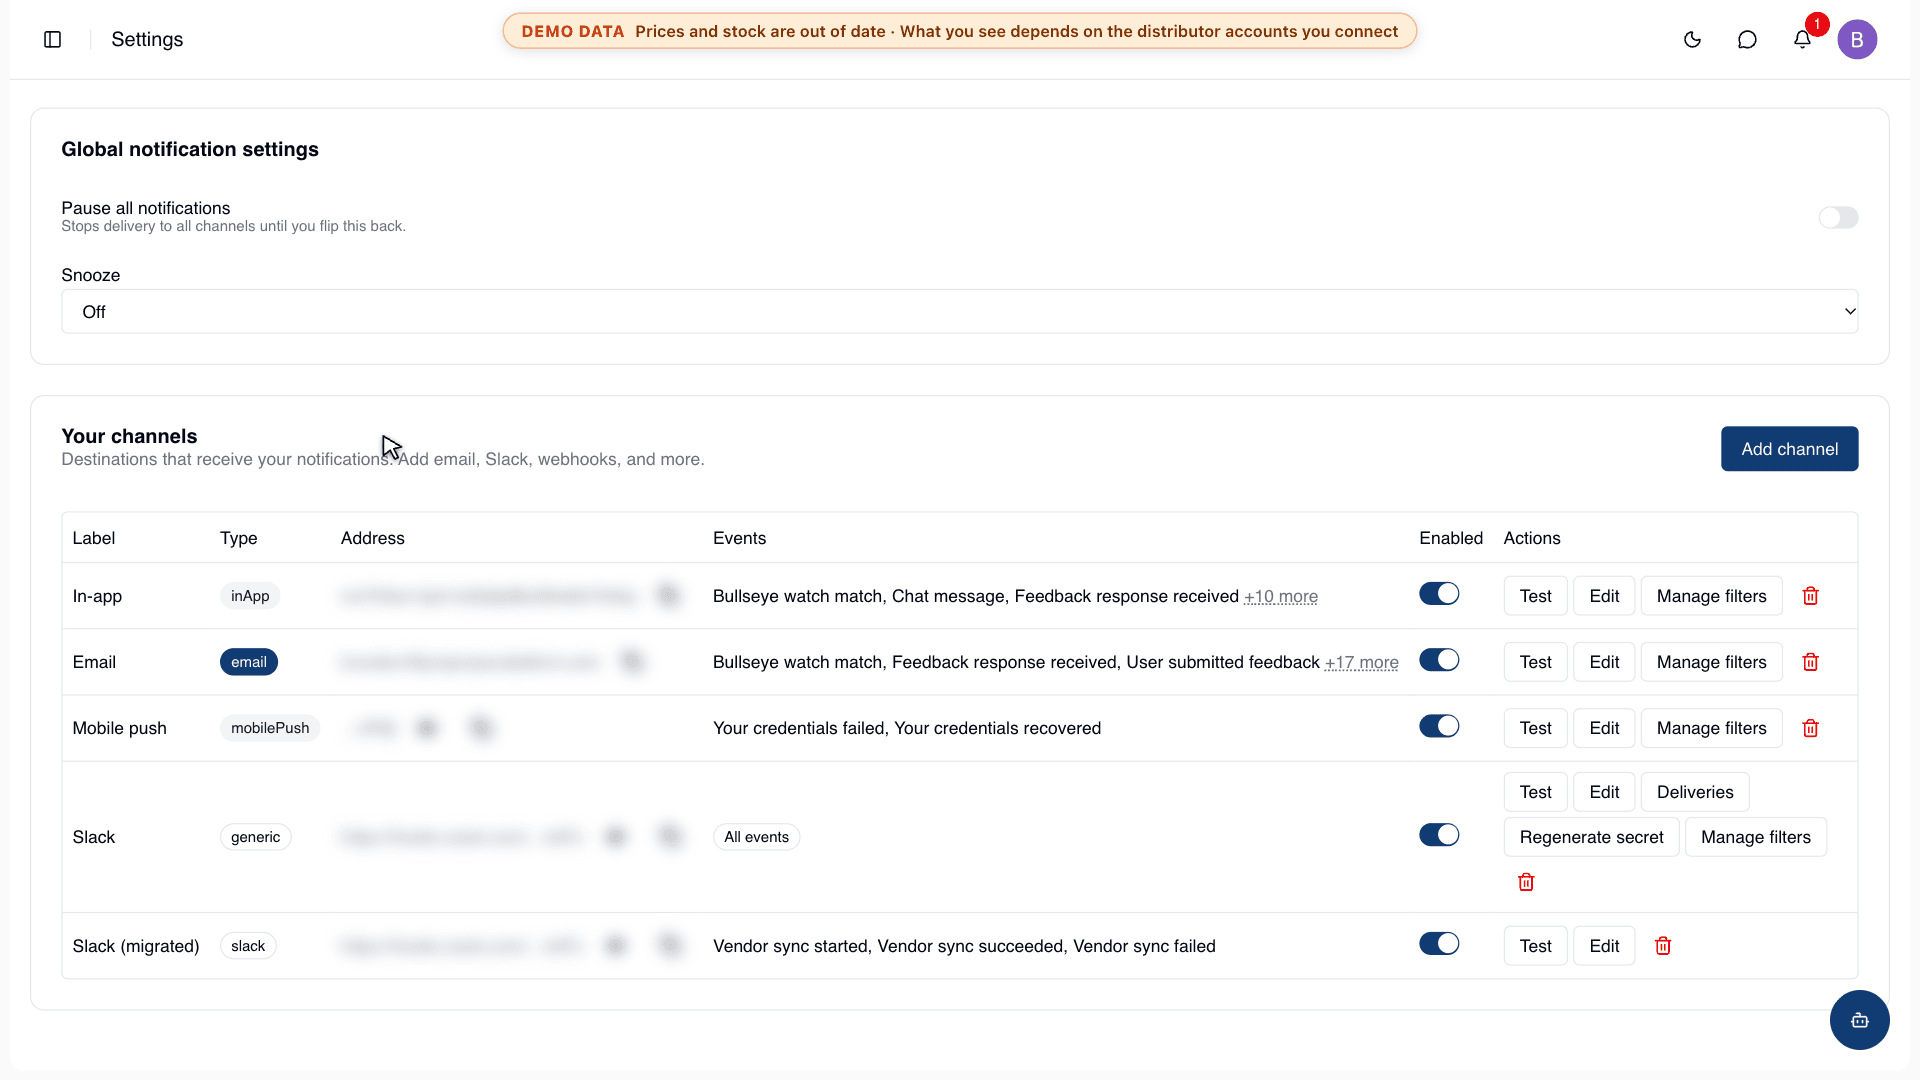The width and height of the screenshot is (1920, 1080).
Task: Edit the Email channel
Action: click(1604, 662)
